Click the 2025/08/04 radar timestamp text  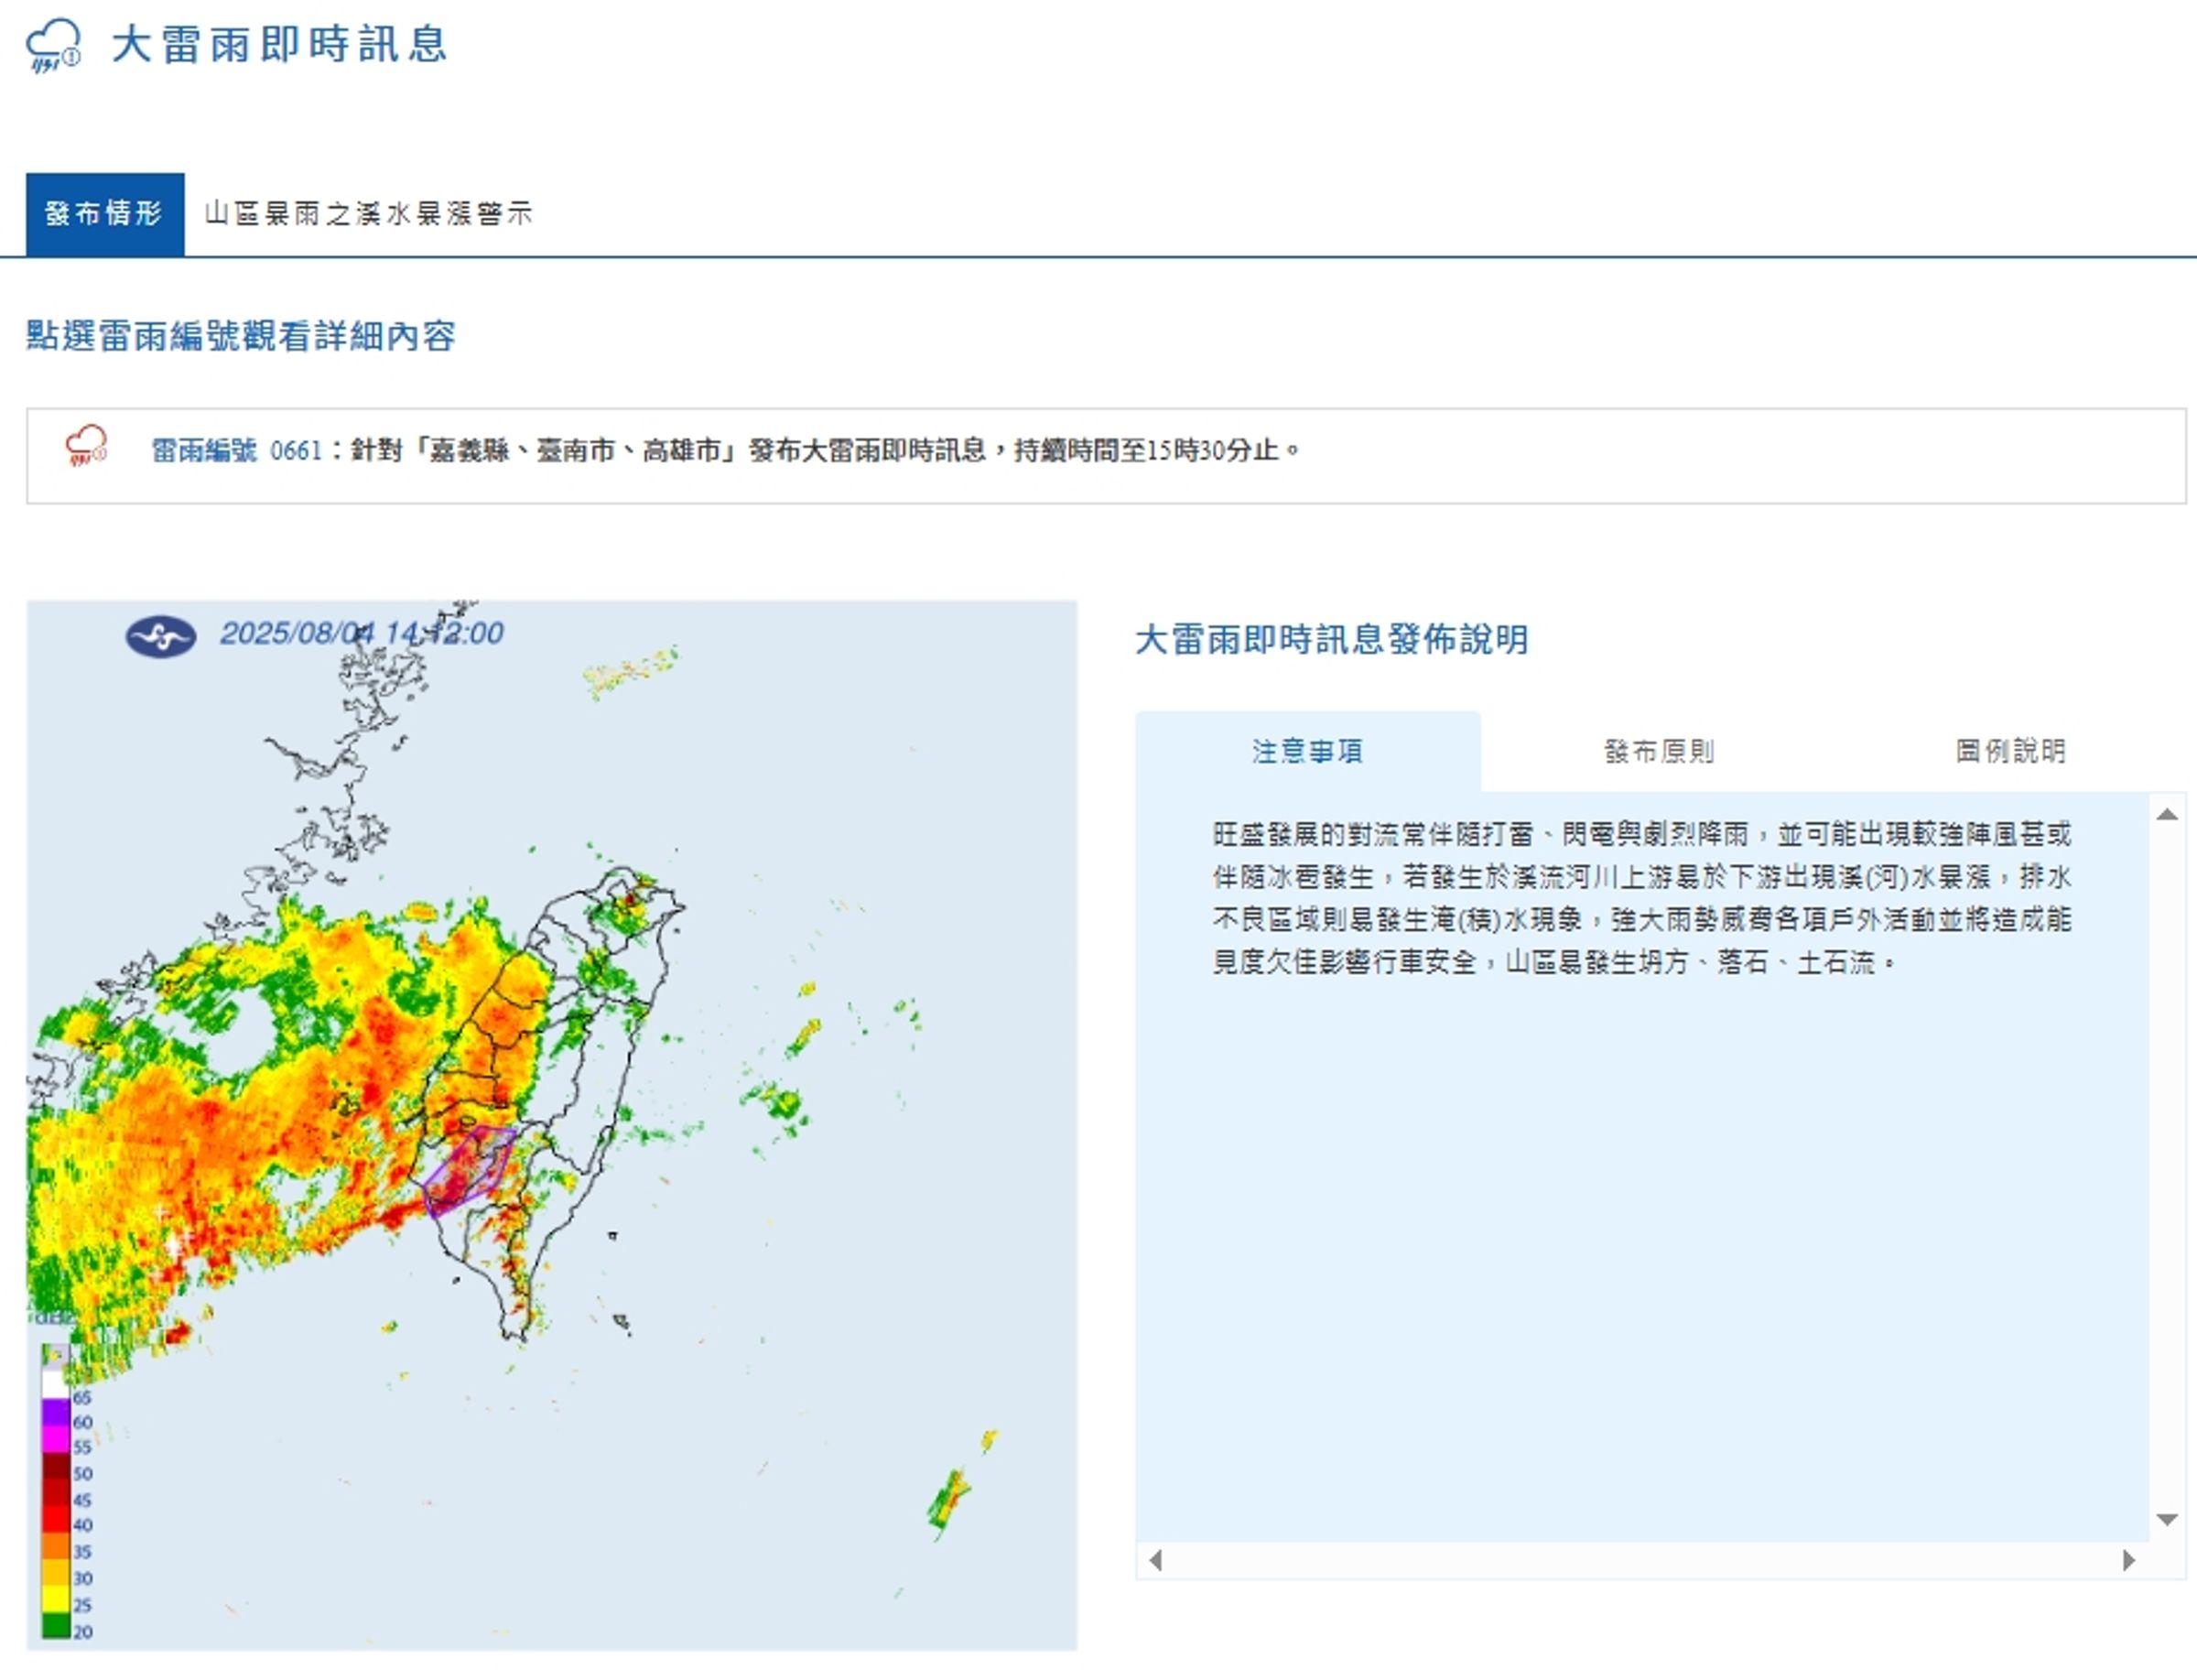tap(361, 634)
